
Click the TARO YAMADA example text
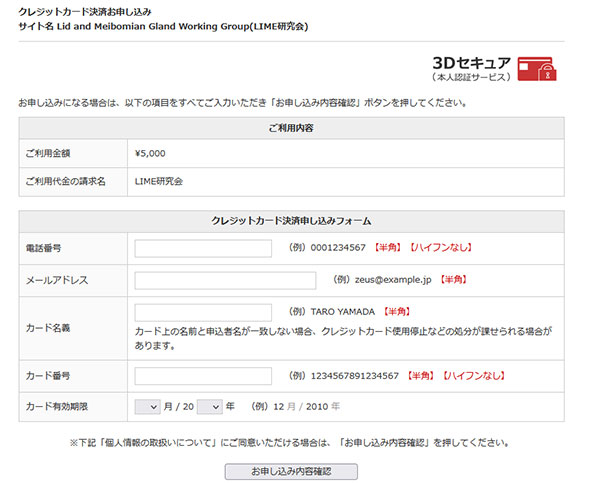(342, 312)
